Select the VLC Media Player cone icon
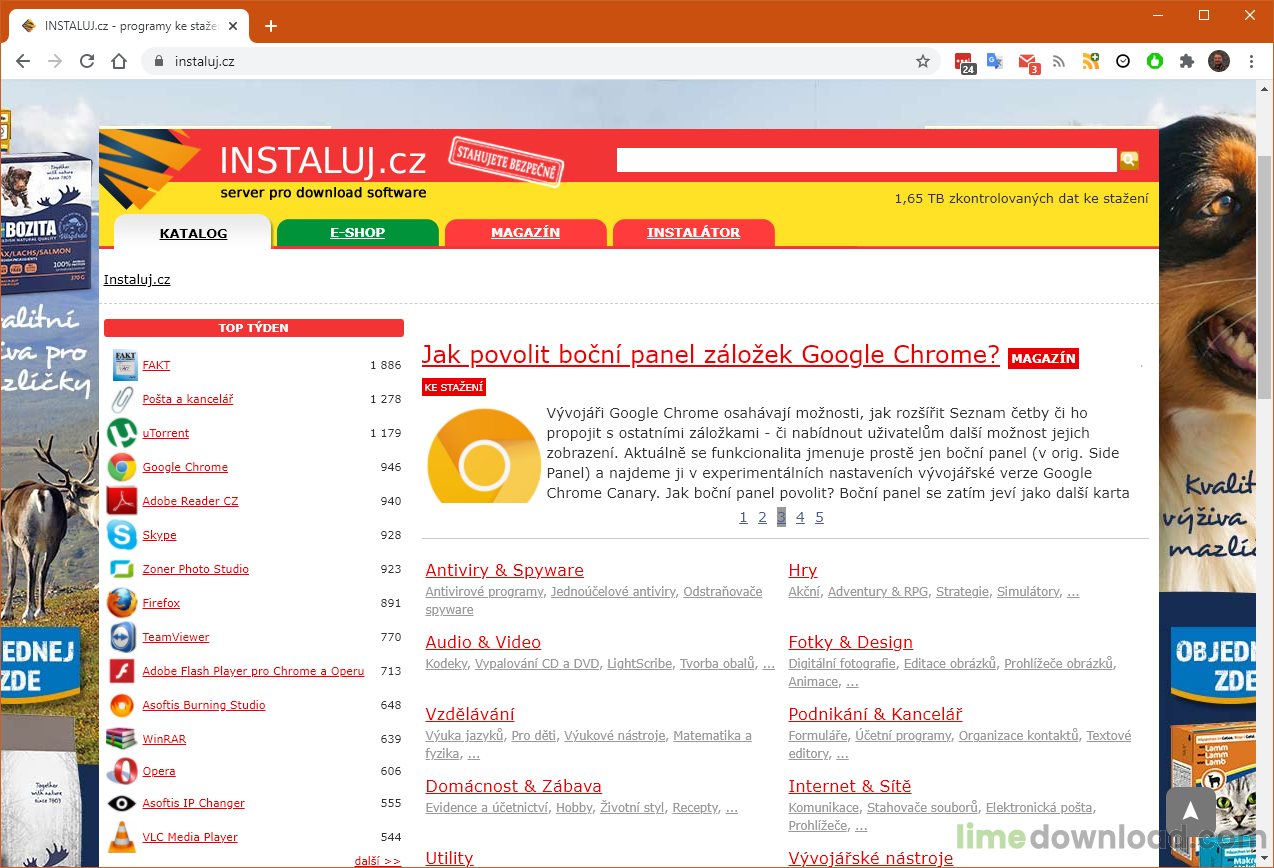This screenshot has width=1274, height=868. point(122,837)
